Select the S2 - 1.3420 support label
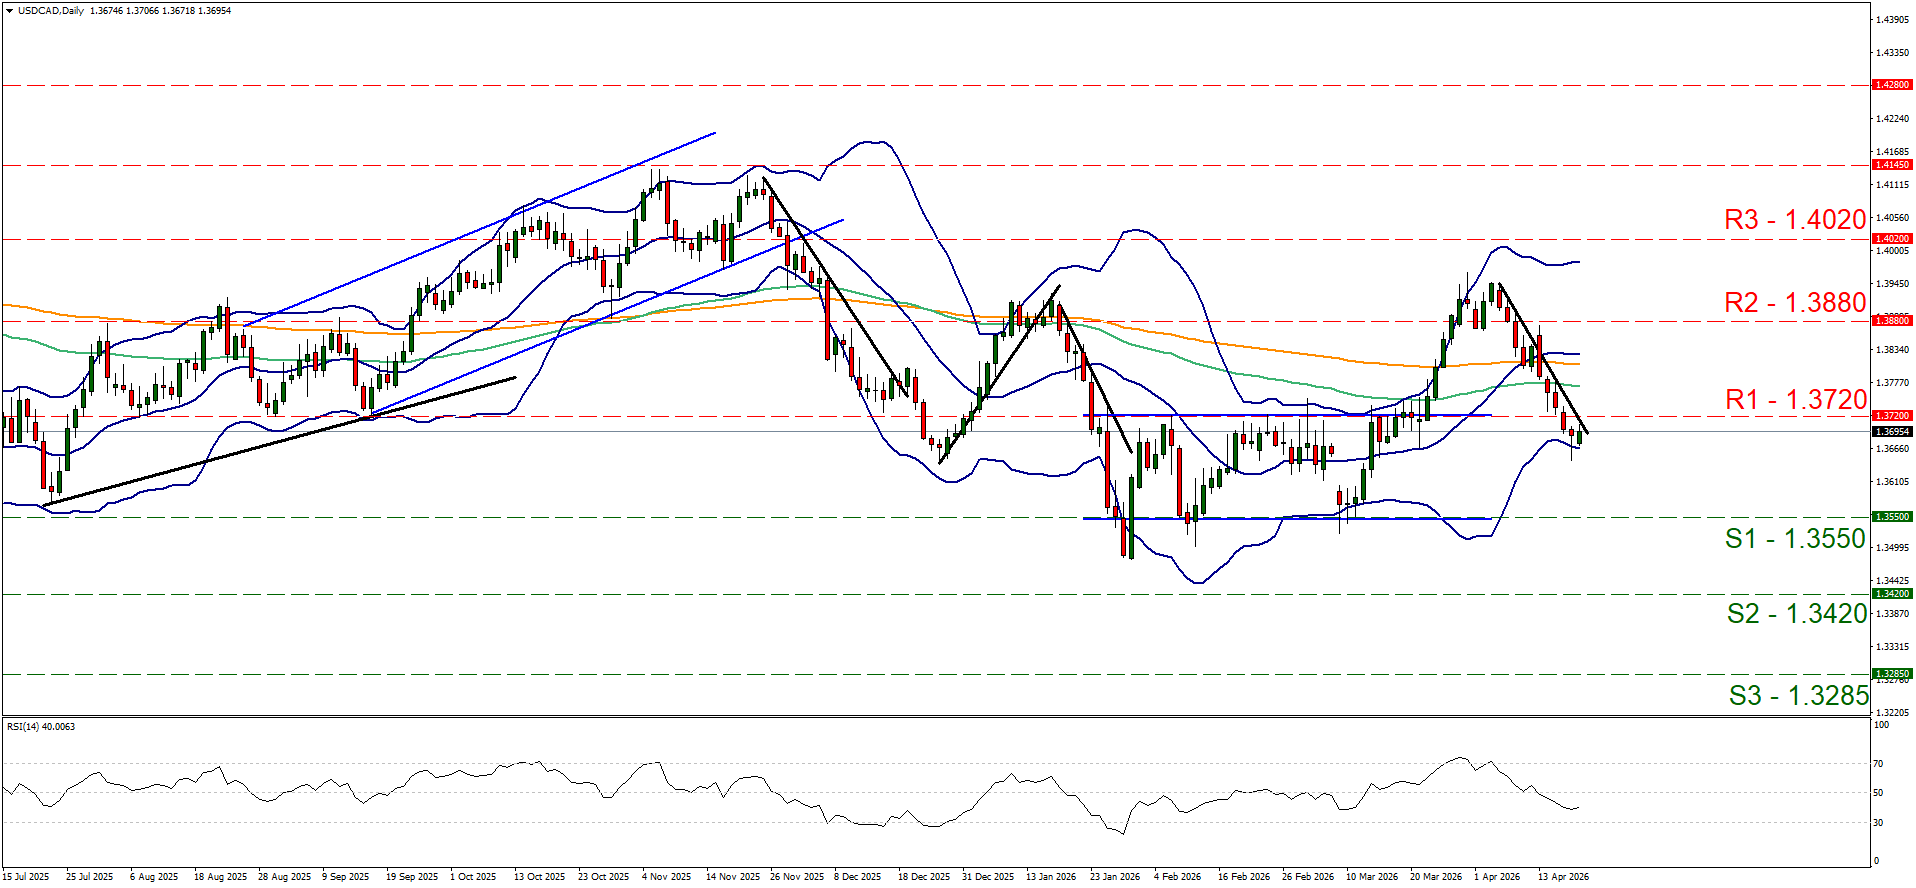This screenshot has height=888, width=1916. click(1796, 614)
